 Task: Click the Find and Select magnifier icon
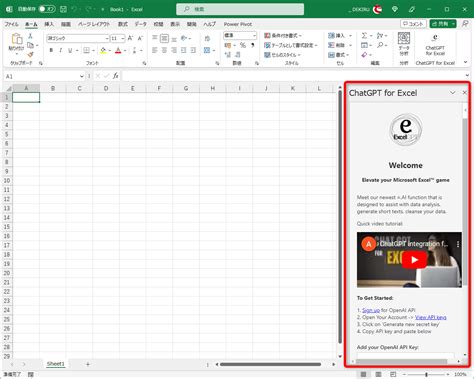(x=380, y=45)
